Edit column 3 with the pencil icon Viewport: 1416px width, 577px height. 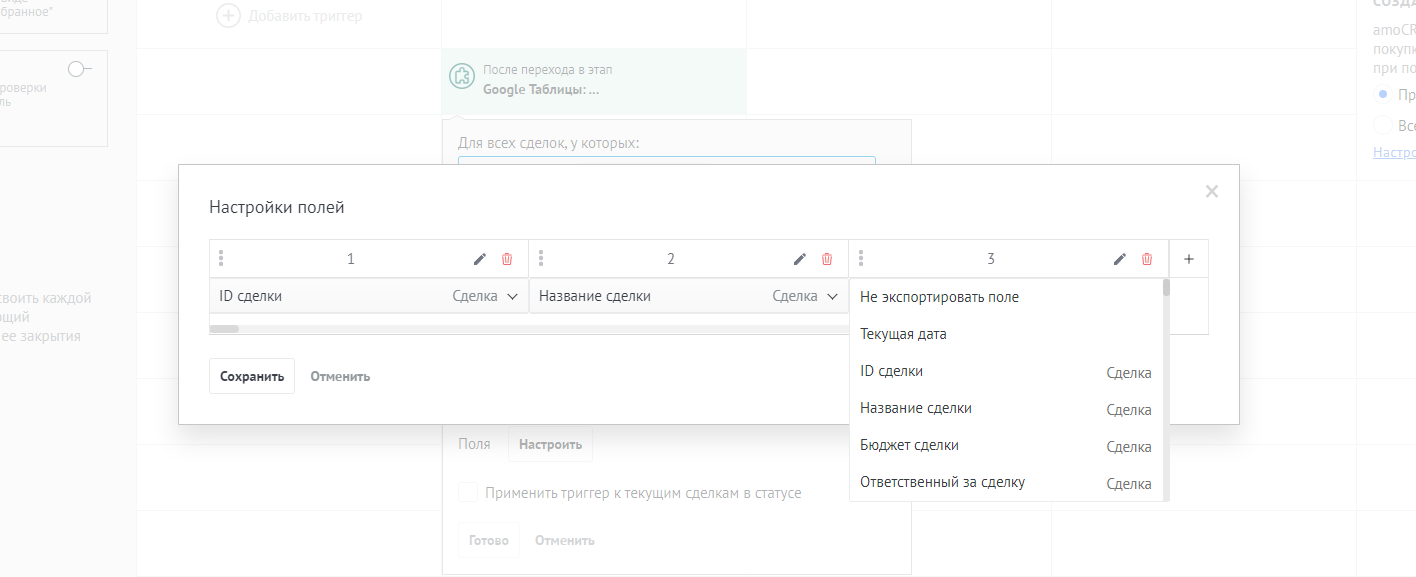[1120, 259]
